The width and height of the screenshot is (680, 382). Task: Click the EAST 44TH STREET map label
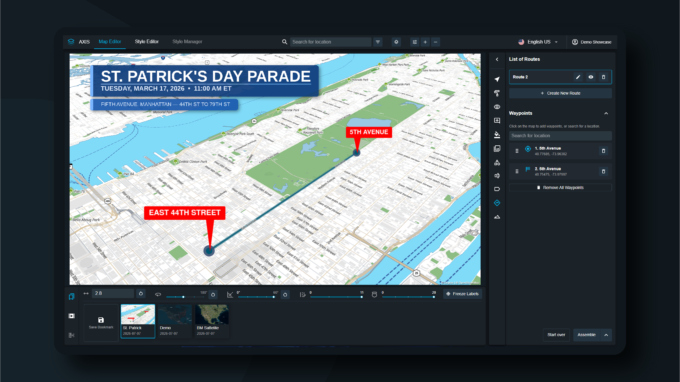pos(185,212)
